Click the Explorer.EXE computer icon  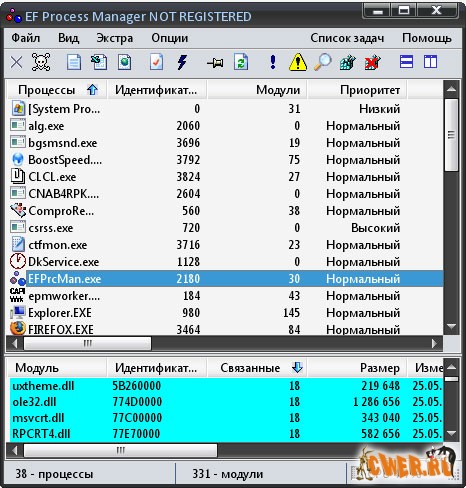point(18,312)
